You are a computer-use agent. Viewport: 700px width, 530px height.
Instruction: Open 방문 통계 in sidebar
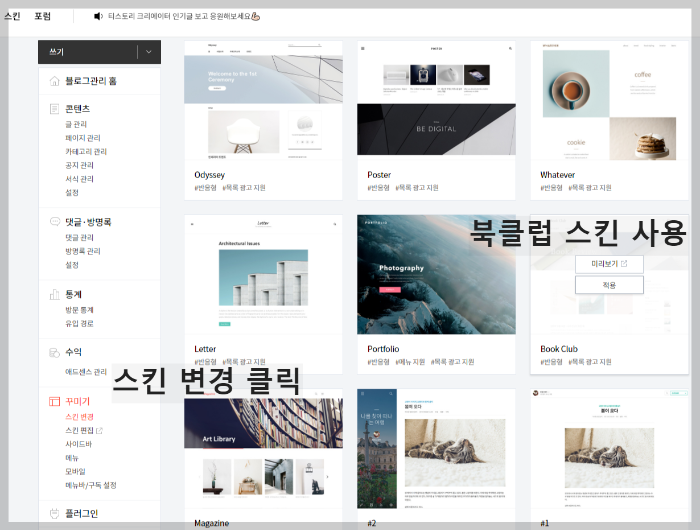point(79,310)
